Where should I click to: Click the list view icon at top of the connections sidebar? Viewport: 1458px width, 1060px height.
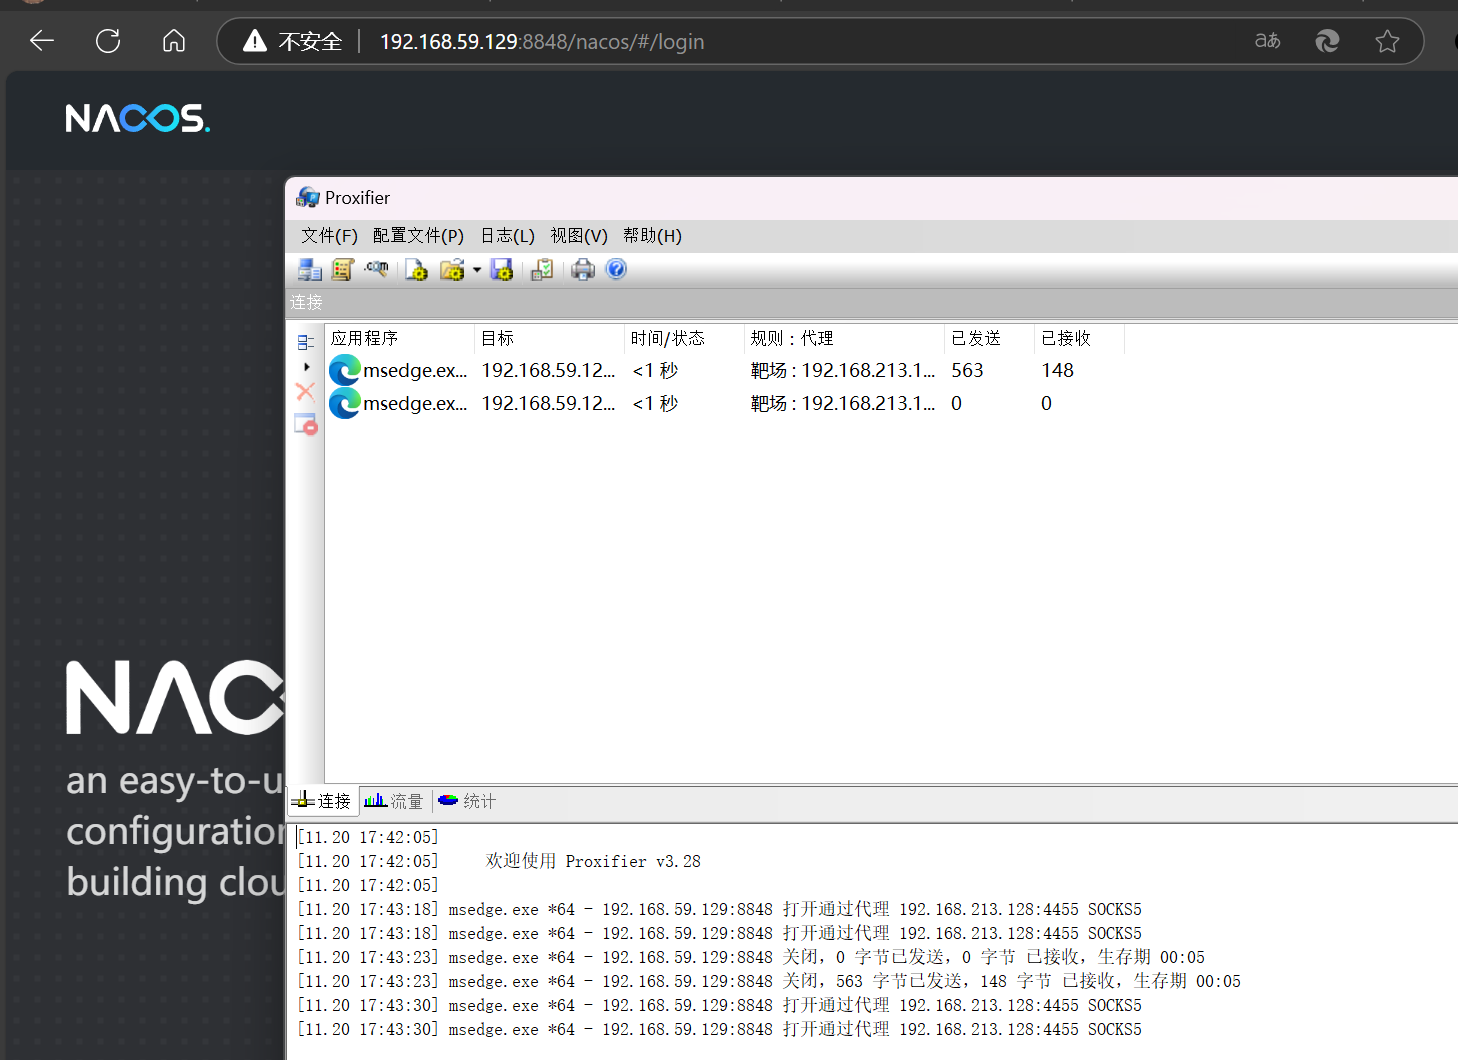click(x=306, y=342)
